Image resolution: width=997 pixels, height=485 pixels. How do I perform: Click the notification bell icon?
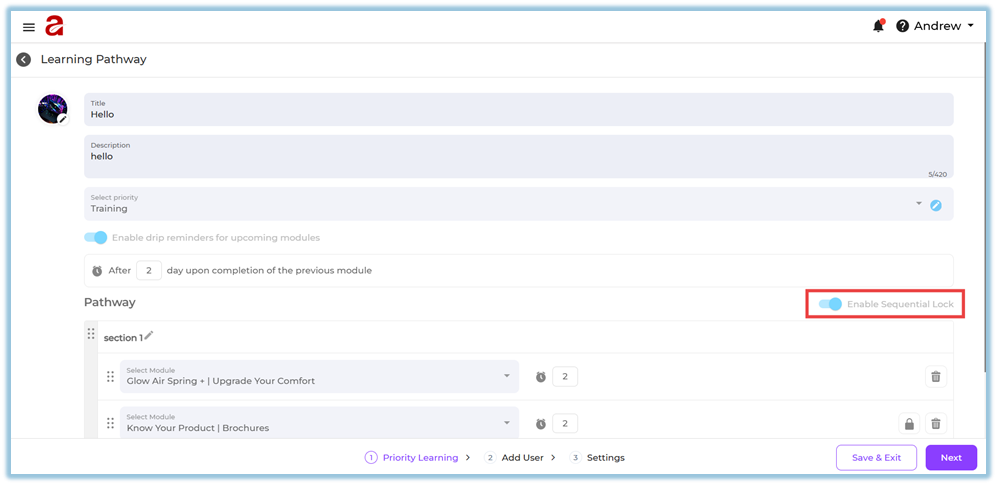[x=878, y=26]
